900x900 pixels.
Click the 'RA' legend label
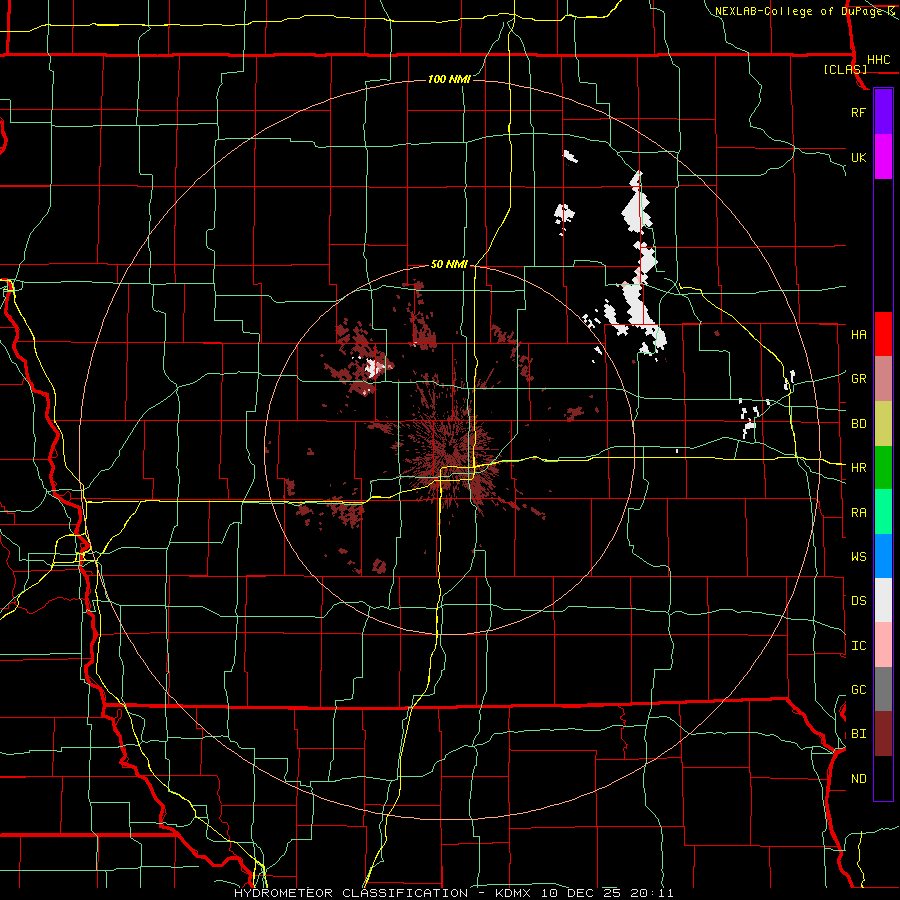coord(858,513)
